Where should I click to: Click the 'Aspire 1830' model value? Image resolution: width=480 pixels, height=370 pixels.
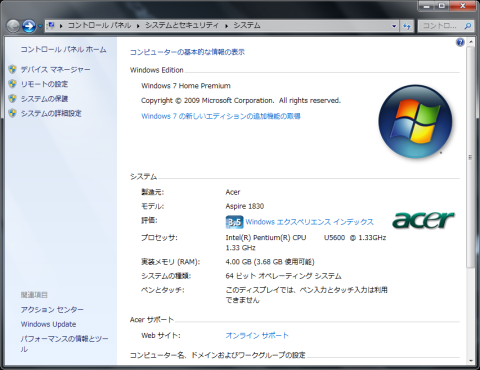coord(245,206)
